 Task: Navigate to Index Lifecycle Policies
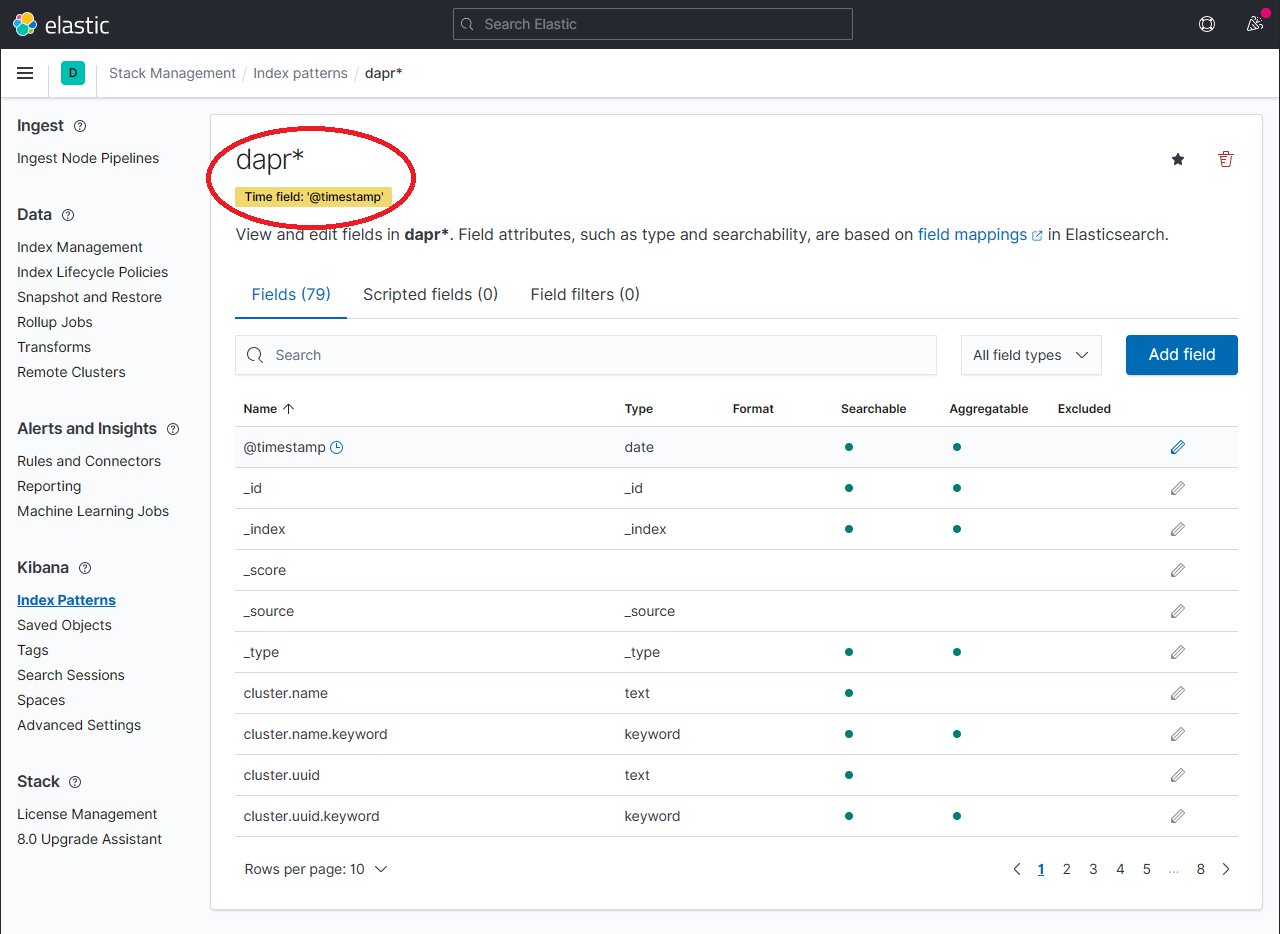tap(92, 272)
